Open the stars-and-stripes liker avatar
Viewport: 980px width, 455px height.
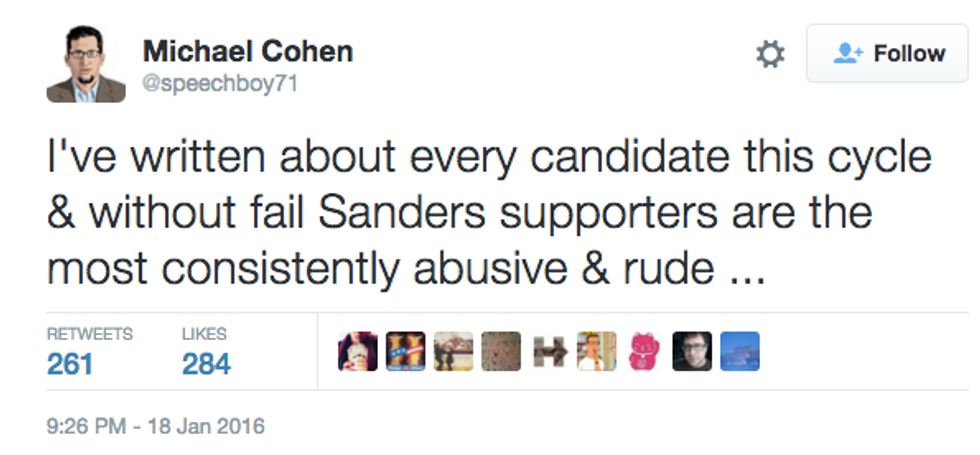pyautogui.click(x=406, y=352)
